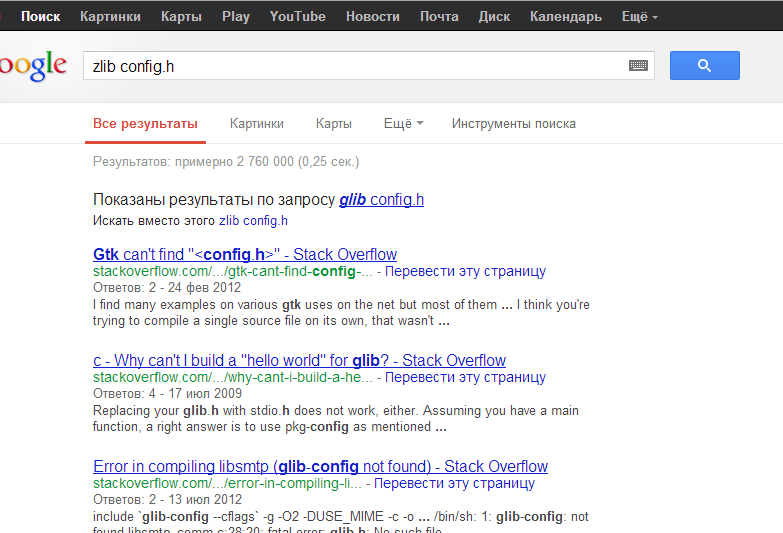Image resolution: width=783 pixels, height=533 pixels.
Task: Open Картинки in the top black bar
Action: 110,16
